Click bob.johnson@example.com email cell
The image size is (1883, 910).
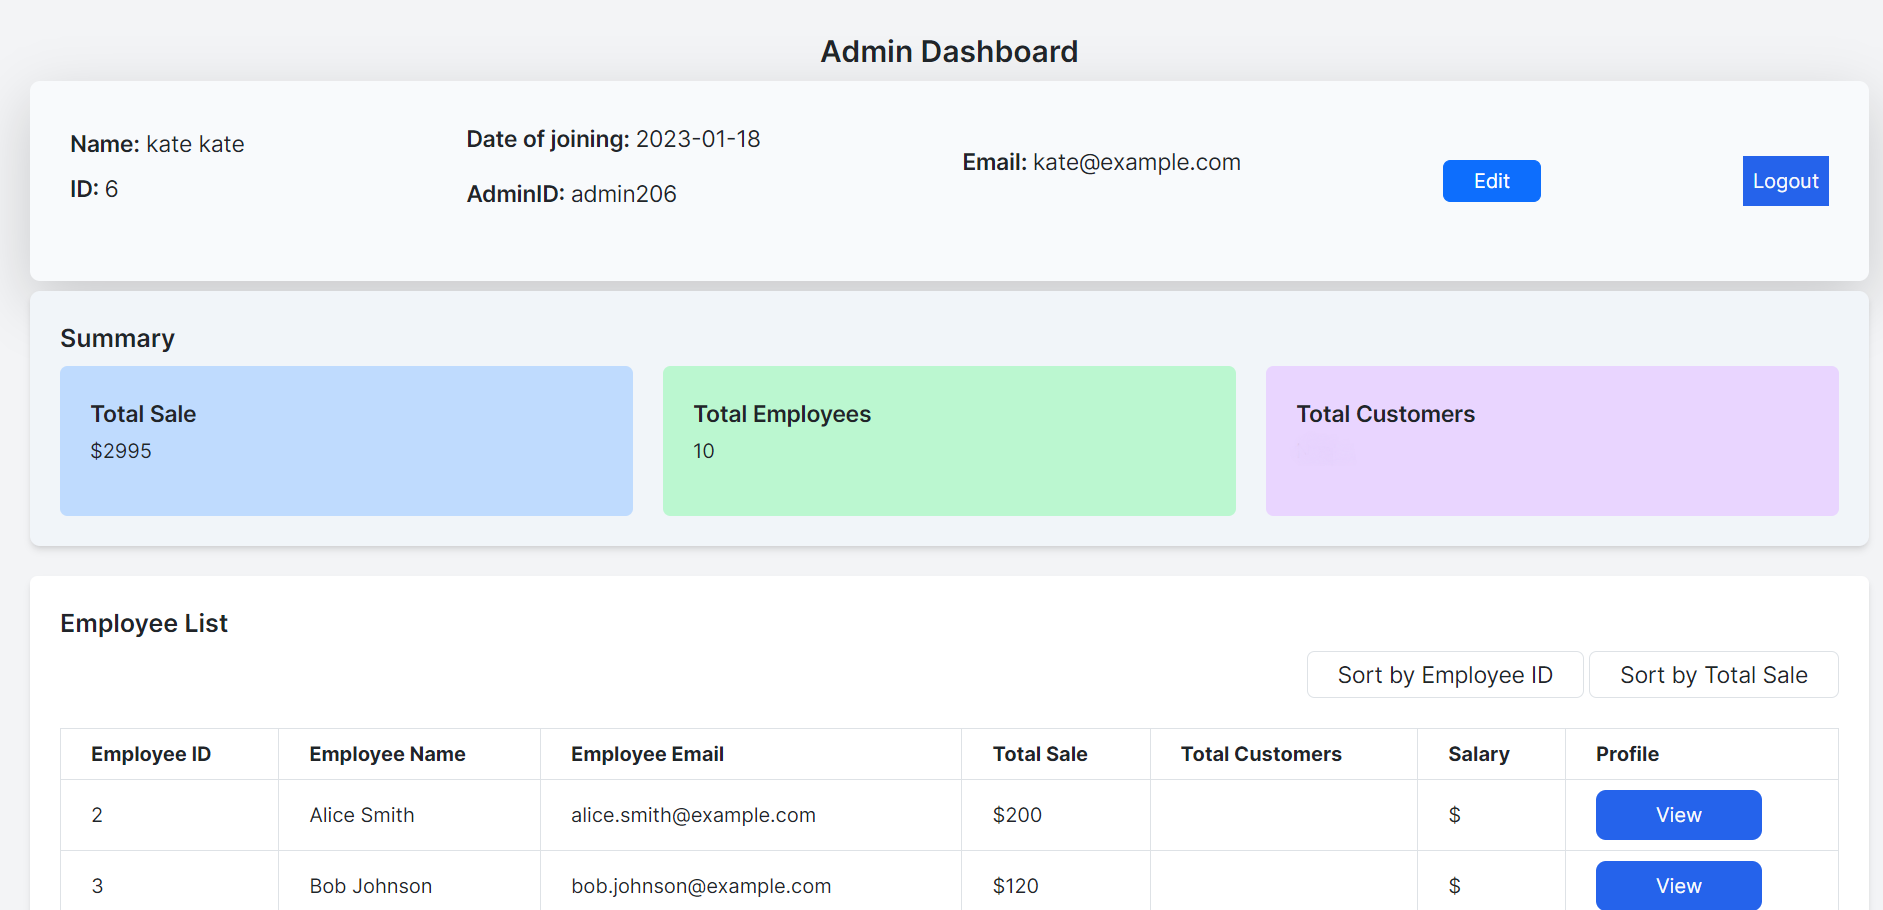click(700, 886)
